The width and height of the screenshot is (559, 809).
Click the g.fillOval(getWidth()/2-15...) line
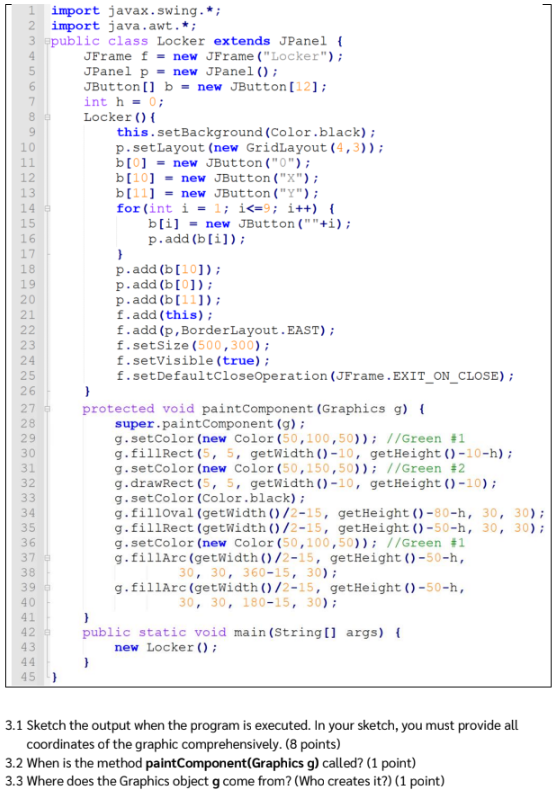(330, 513)
